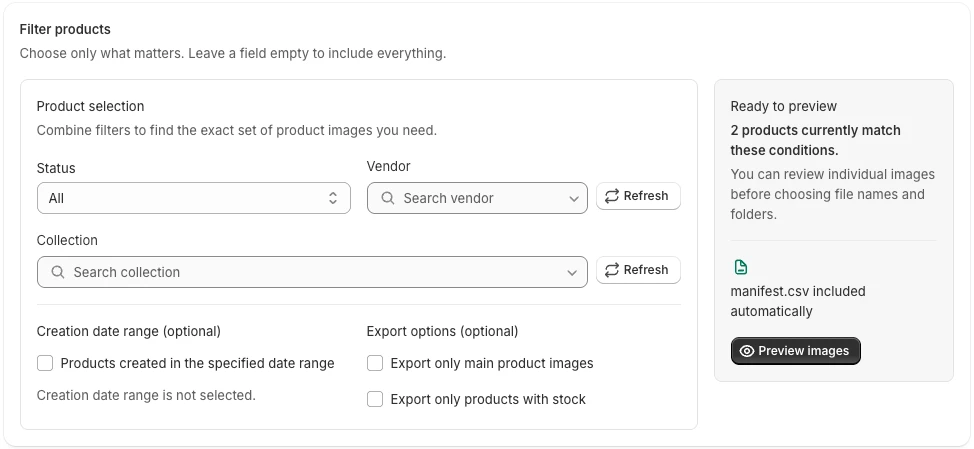Click refresh arrows icon beside Collection field
This screenshot has height=449, width=974.
pos(612,270)
